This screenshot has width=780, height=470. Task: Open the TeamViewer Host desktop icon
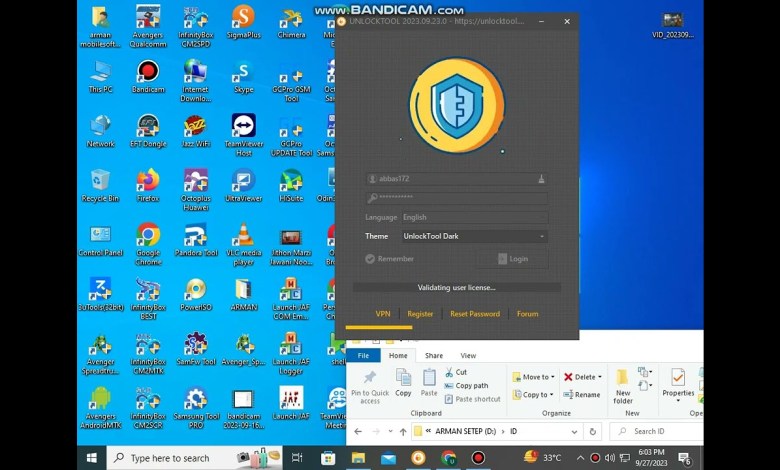click(x=243, y=130)
